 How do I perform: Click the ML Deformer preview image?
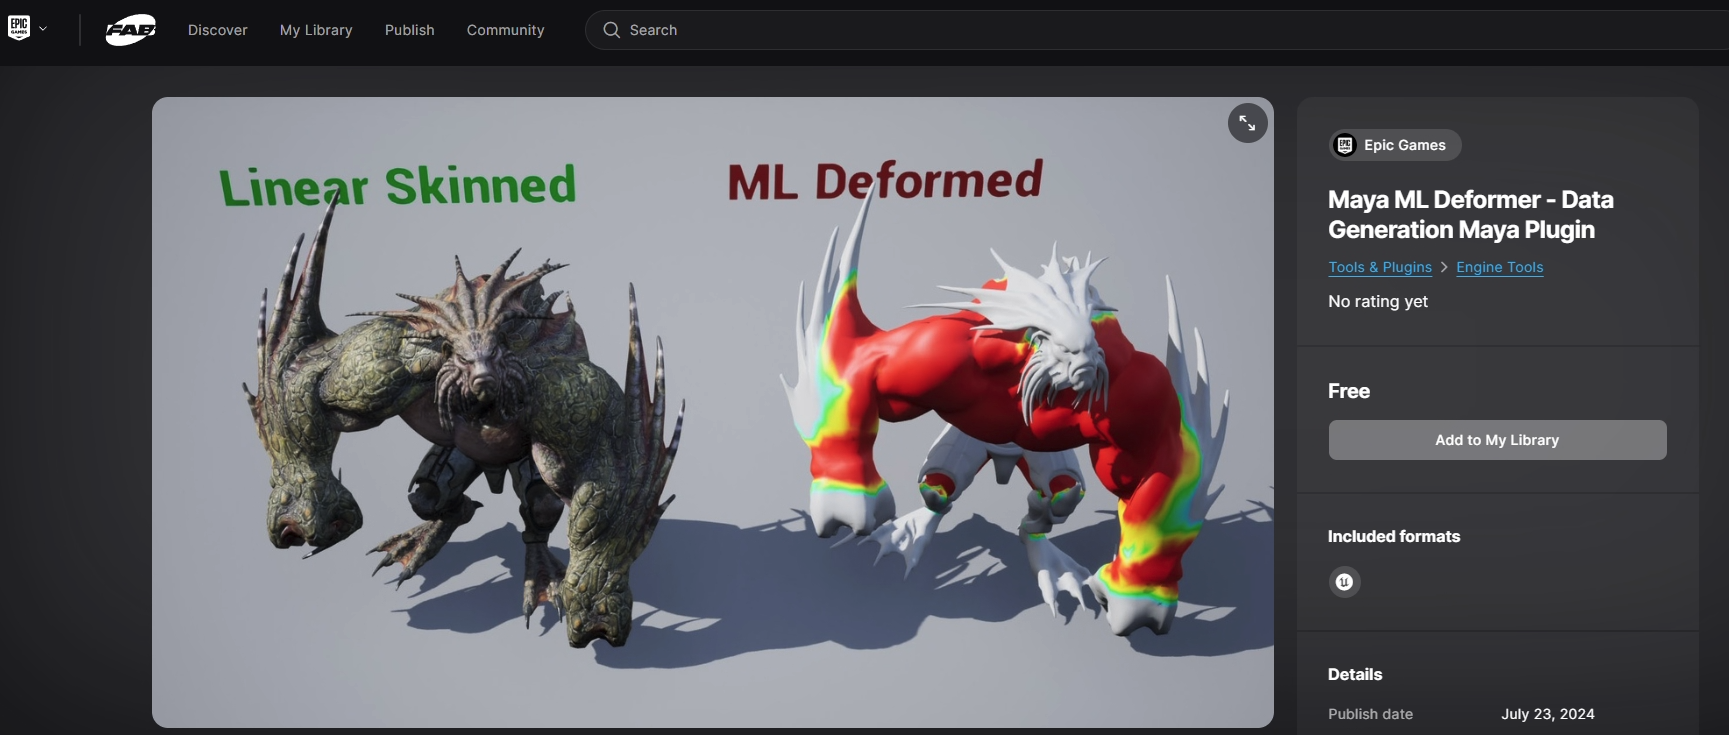tap(713, 412)
